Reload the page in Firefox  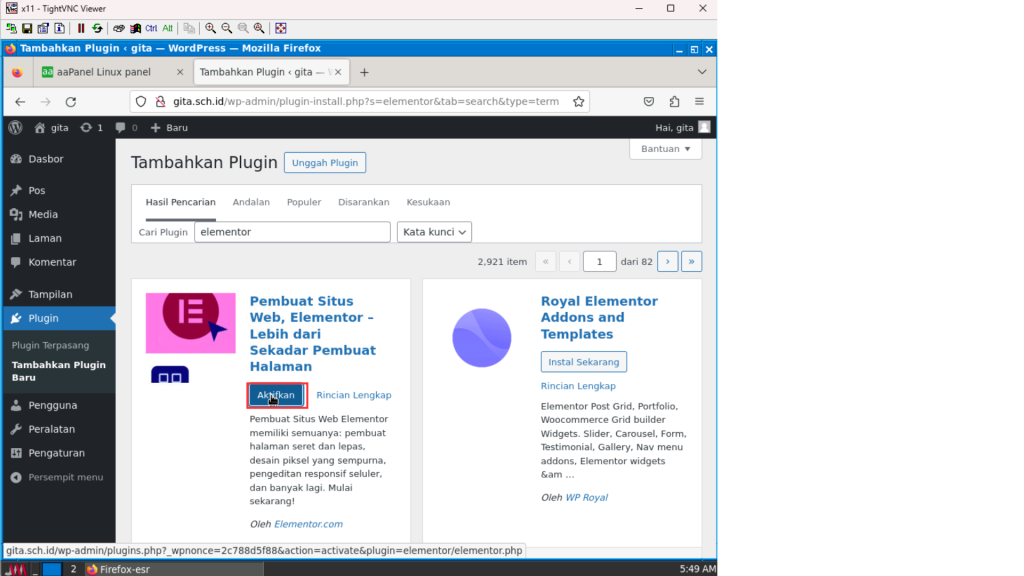pos(71,101)
